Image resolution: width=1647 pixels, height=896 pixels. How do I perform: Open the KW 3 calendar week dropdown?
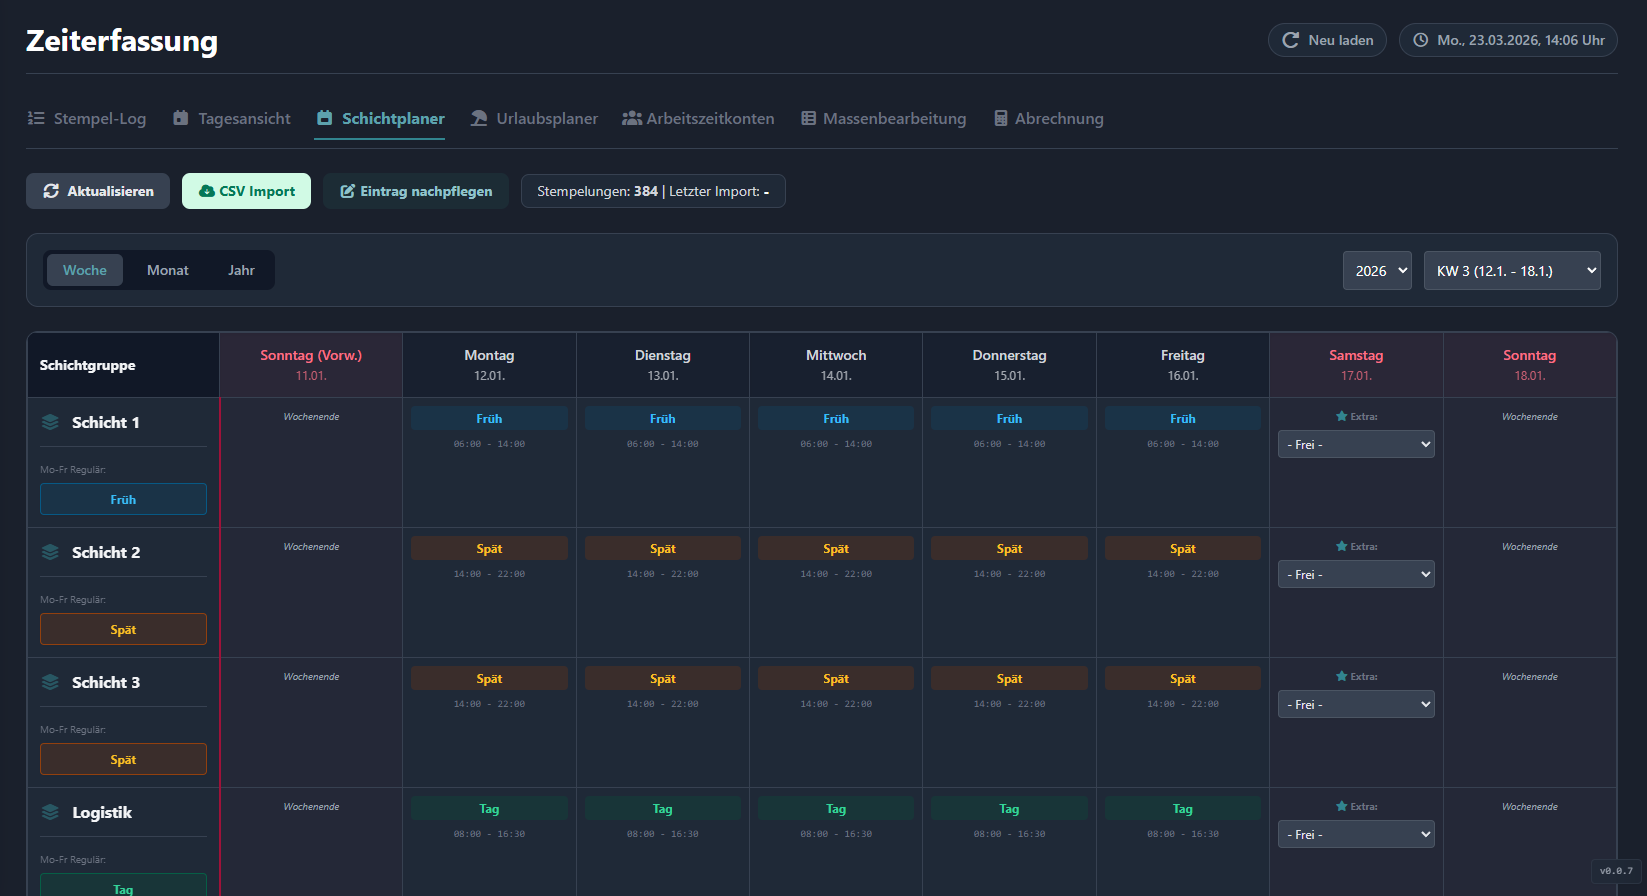click(x=1511, y=271)
